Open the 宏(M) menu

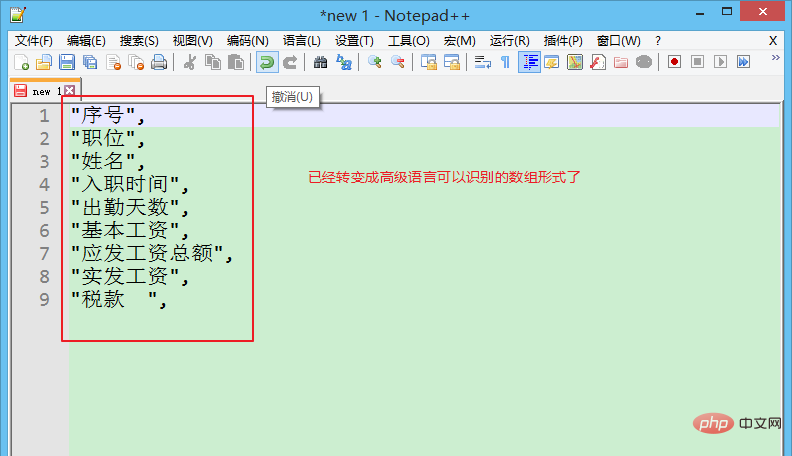coord(460,41)
